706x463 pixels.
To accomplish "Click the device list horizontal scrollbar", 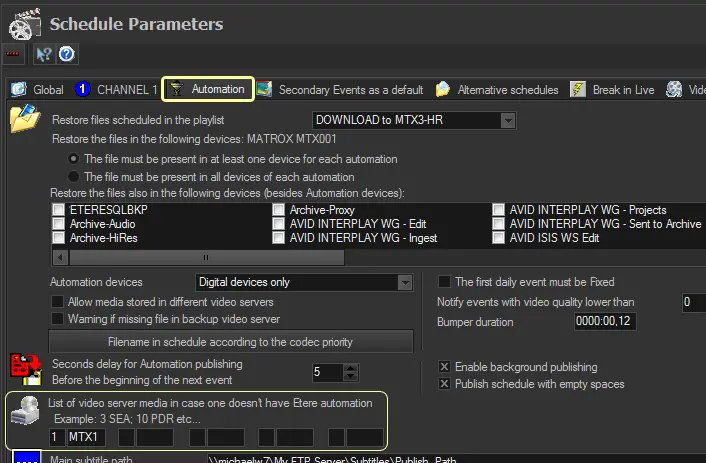I will (x=200, y=257).
